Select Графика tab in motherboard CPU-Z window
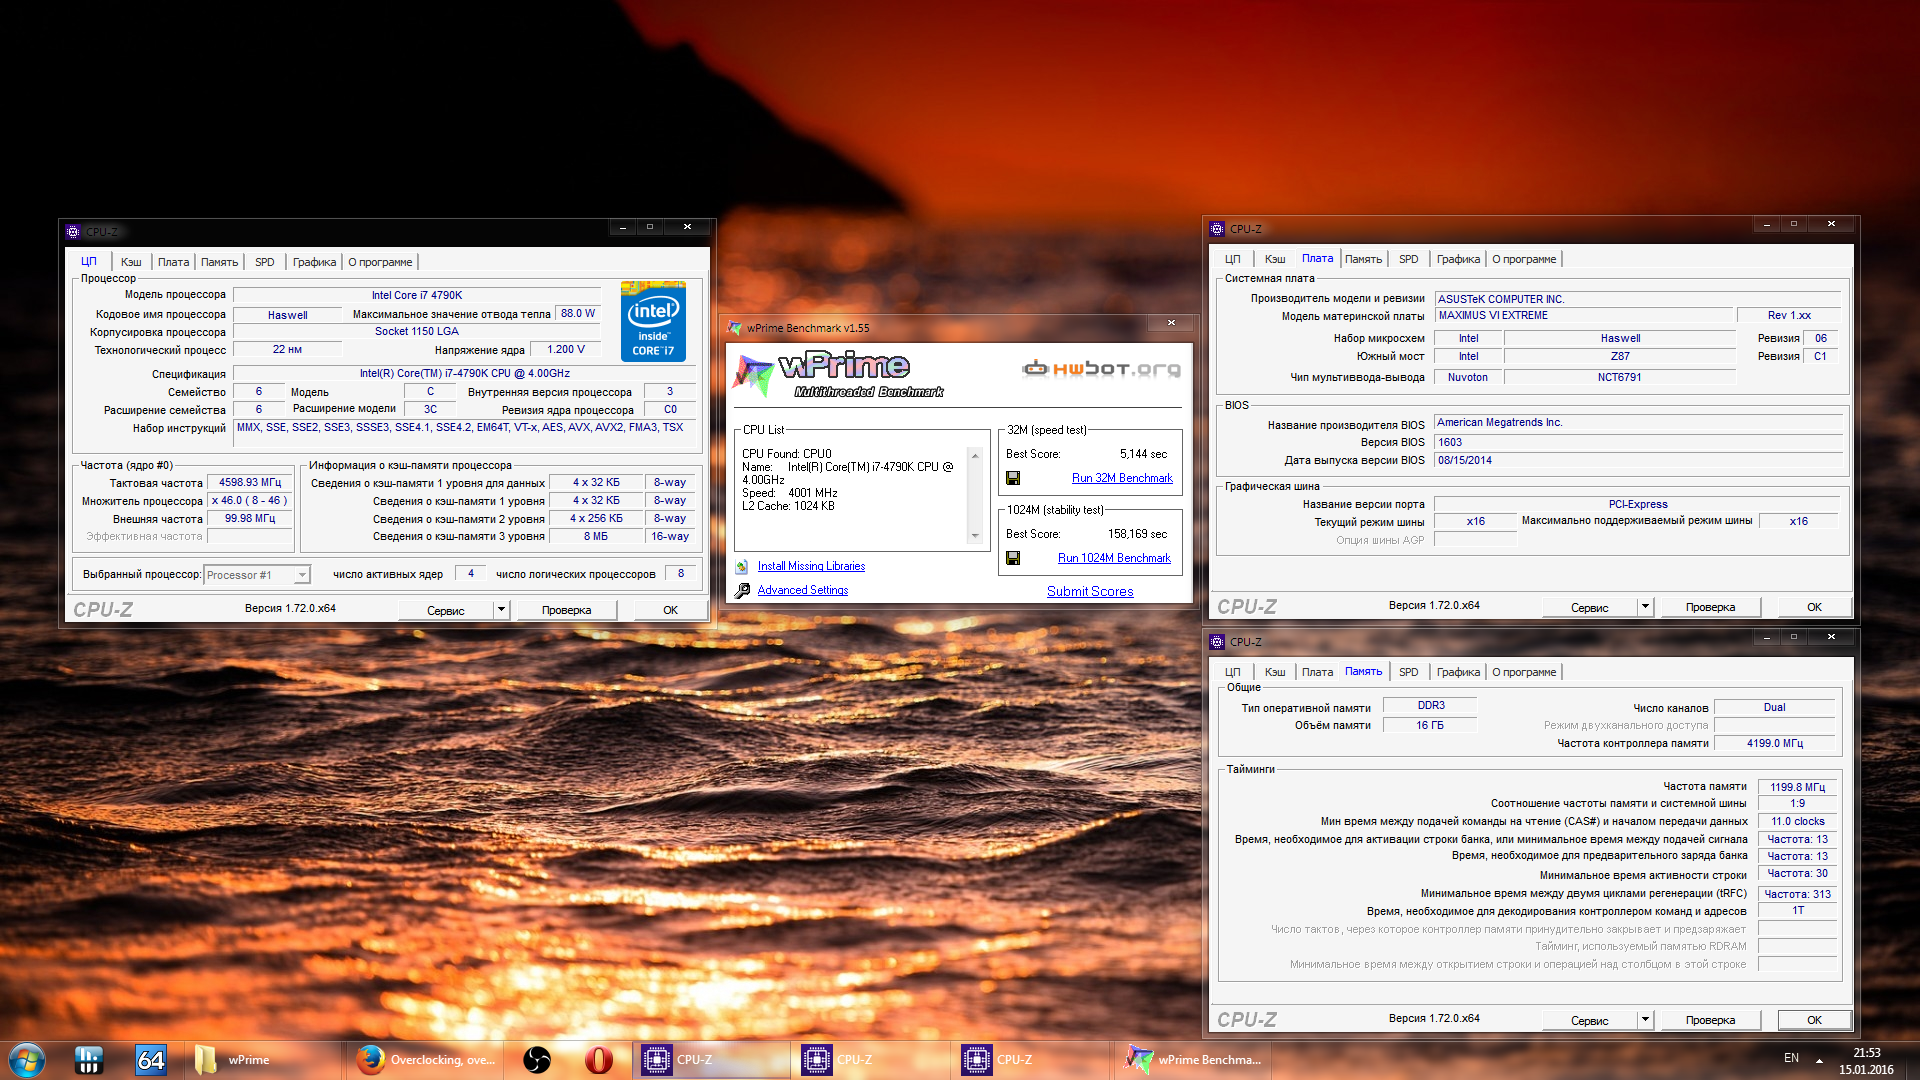This screenshot has width=1920, height=1080. [1458, 259]
